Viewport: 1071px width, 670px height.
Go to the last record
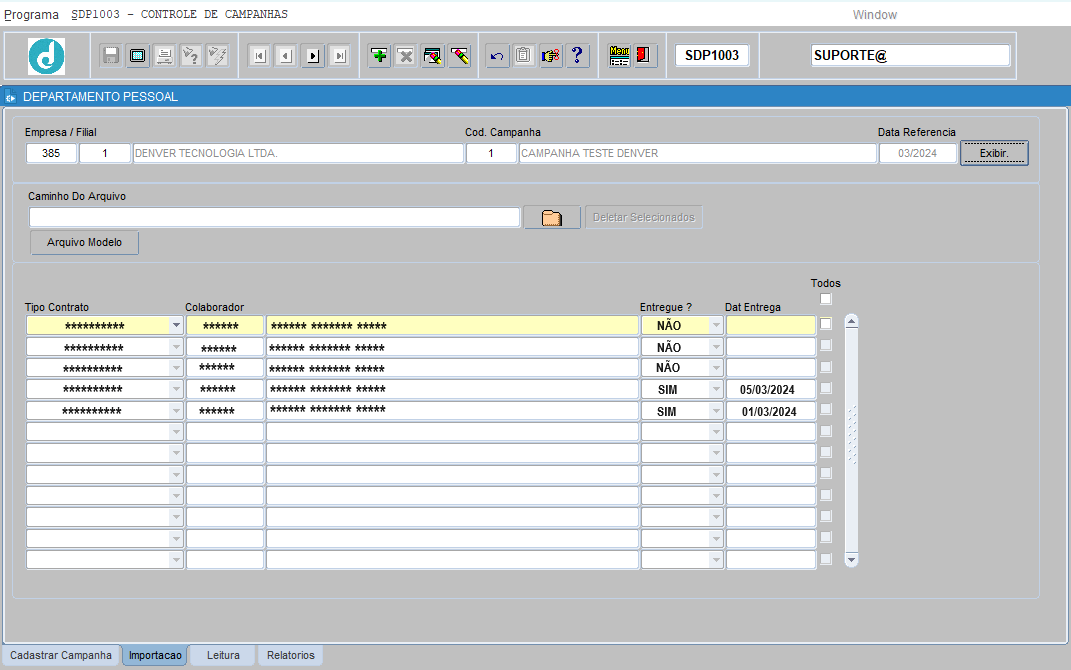point(339,56)
